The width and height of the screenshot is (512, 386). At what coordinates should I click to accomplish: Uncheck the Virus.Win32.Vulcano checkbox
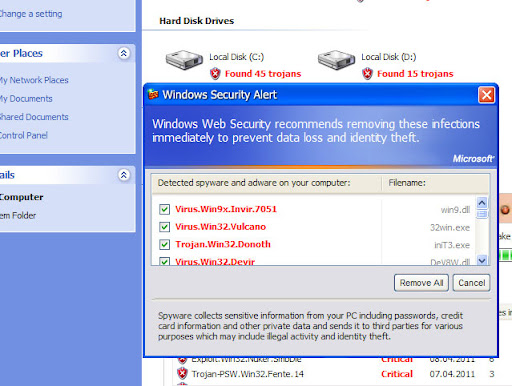164,227
